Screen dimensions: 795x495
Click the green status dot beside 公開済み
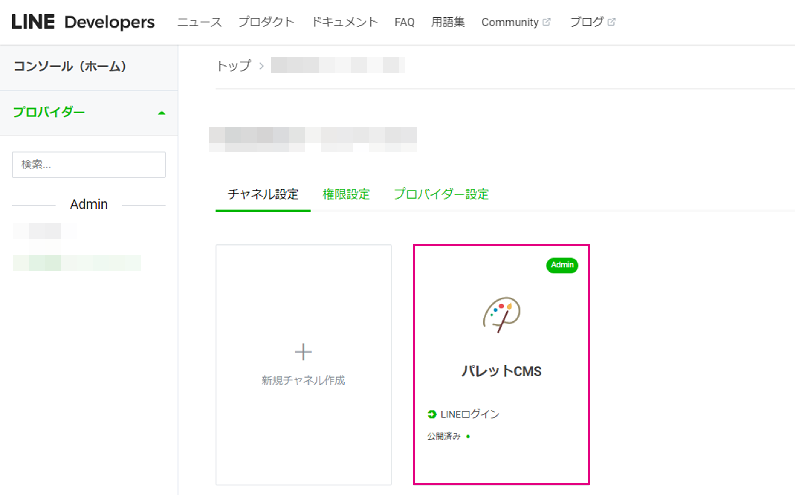point(468,436)
